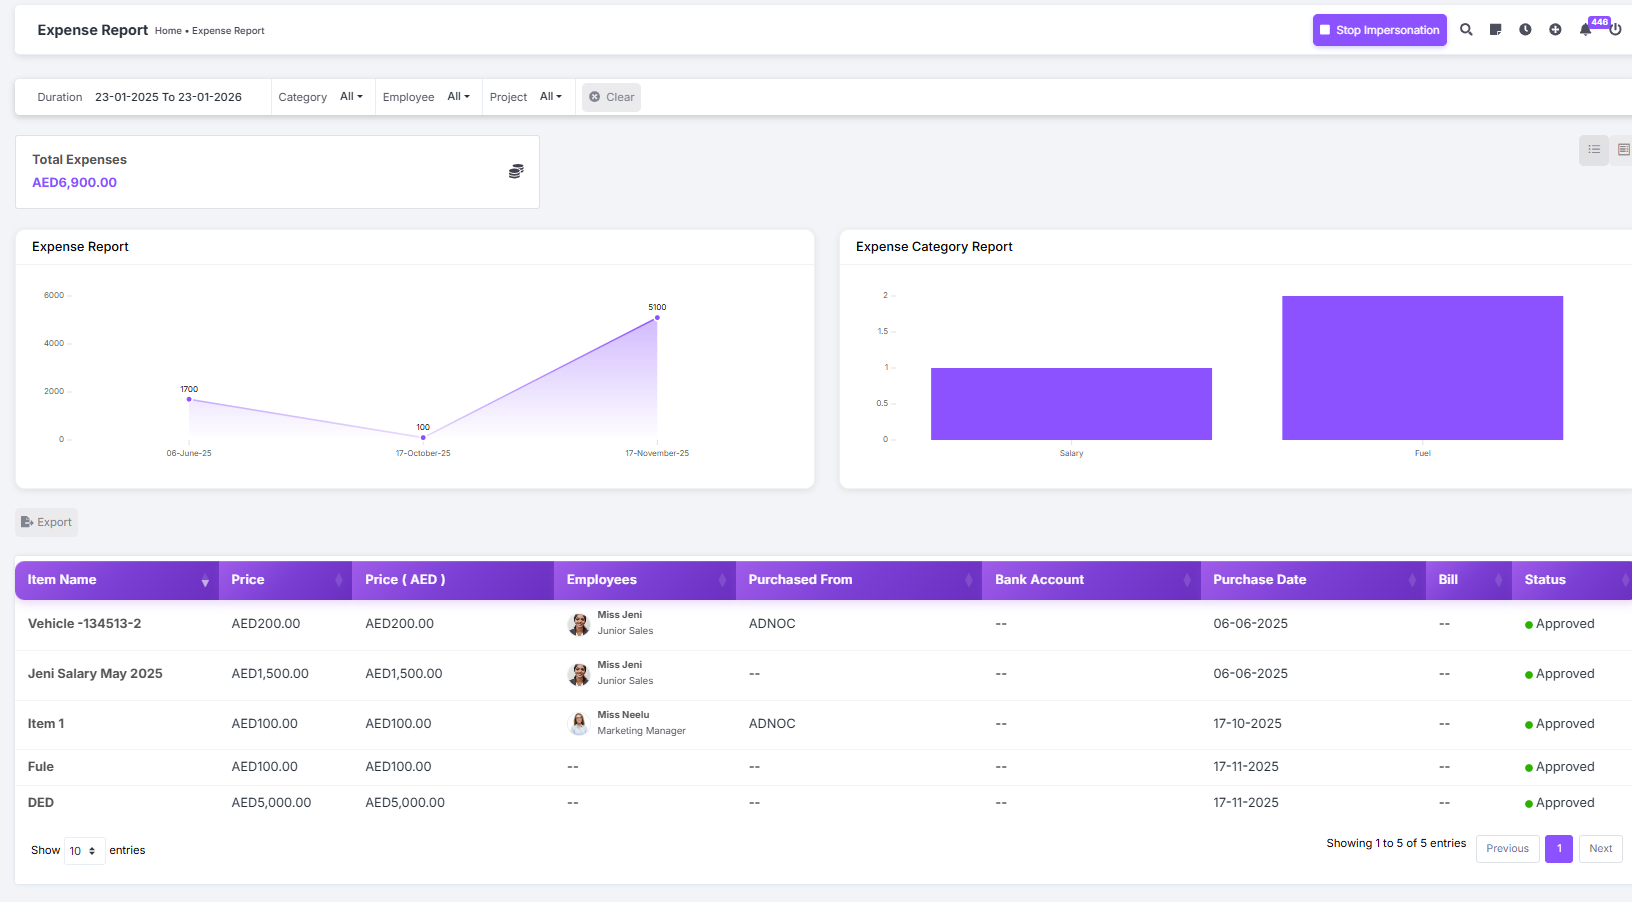
Task: Click the clock timer icon
Action: click(1525, 30)
